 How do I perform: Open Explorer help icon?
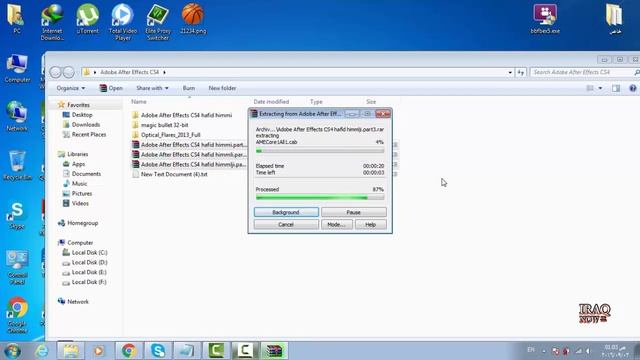click(x=633, y=88)
